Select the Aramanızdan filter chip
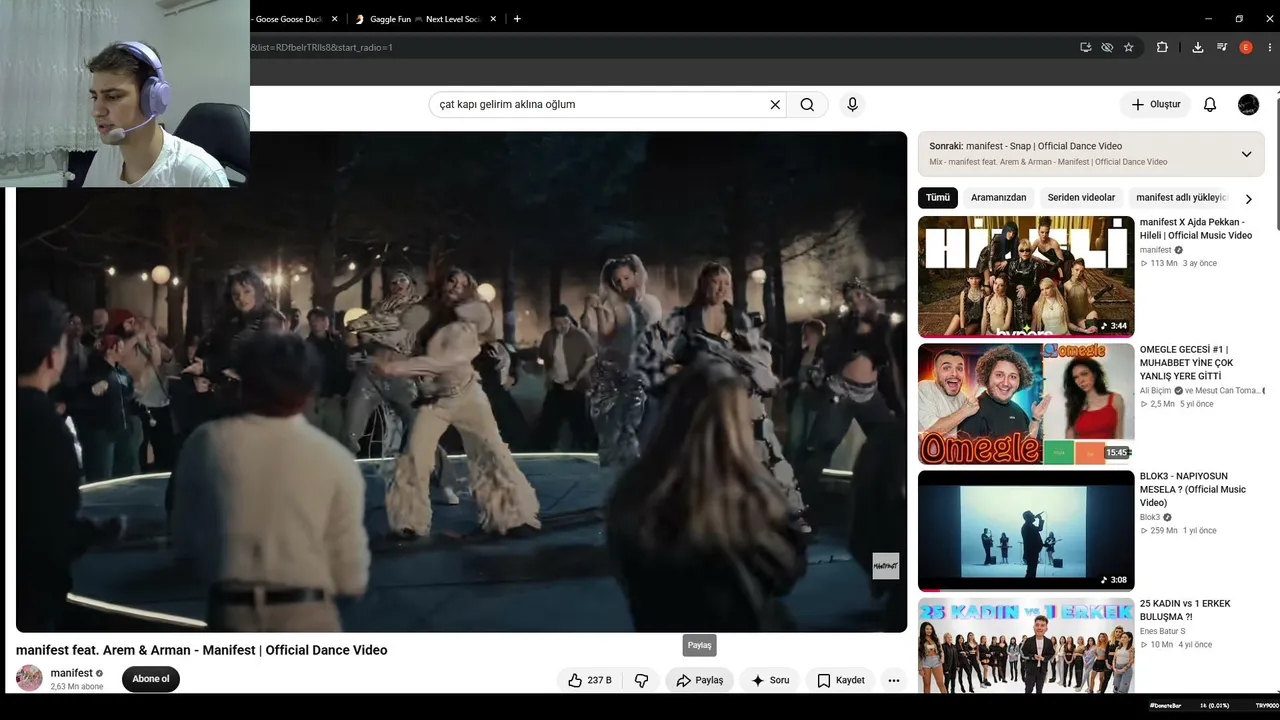Viewport: 1280px width, 720px height. [x=998, y=198]
